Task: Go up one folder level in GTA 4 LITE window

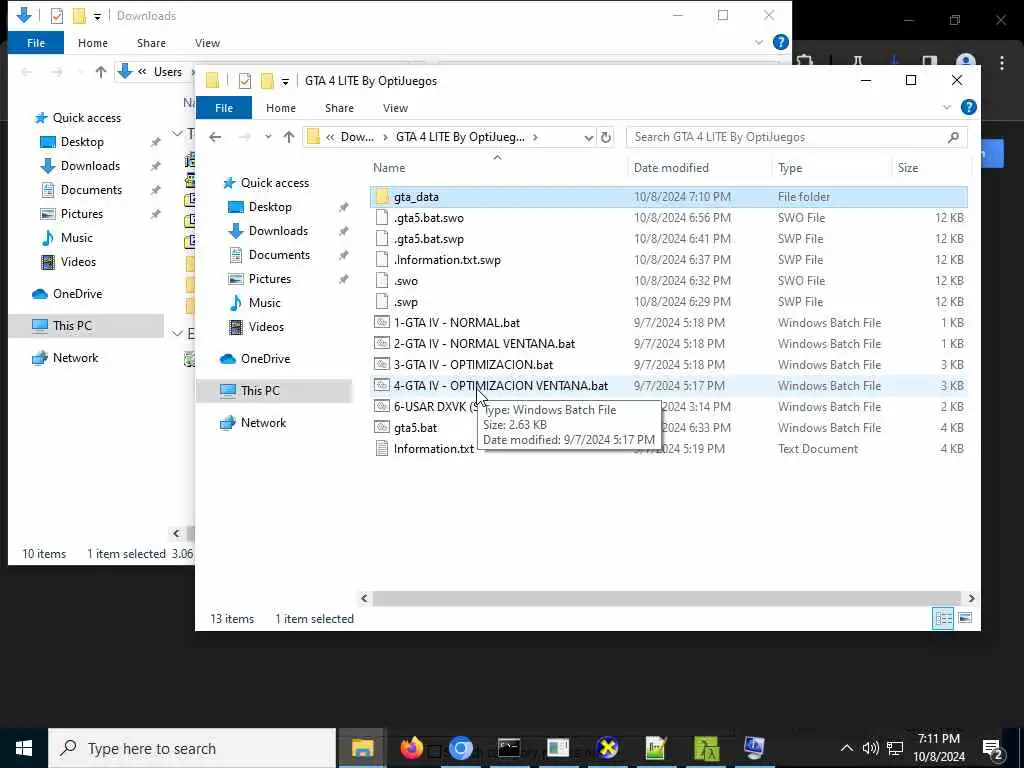Action: tap(289, 136)
